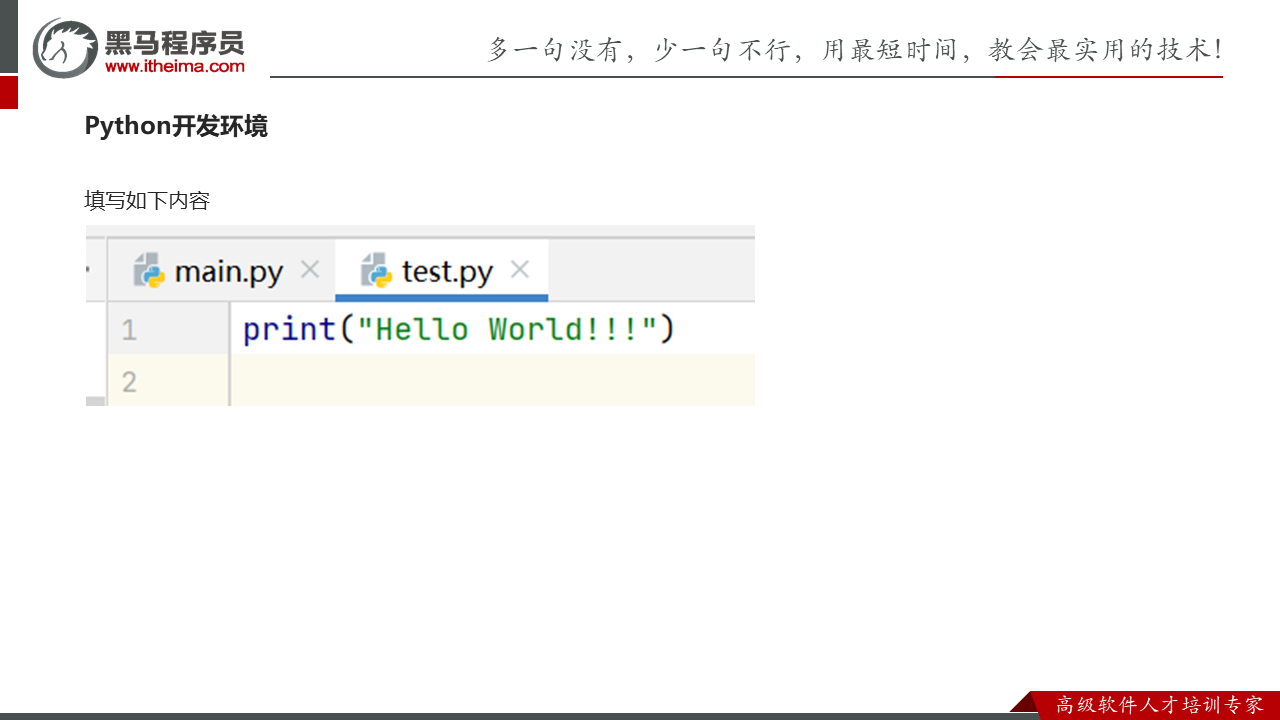
Task: Place cursor on empty line 2
Action: point(490,380)
